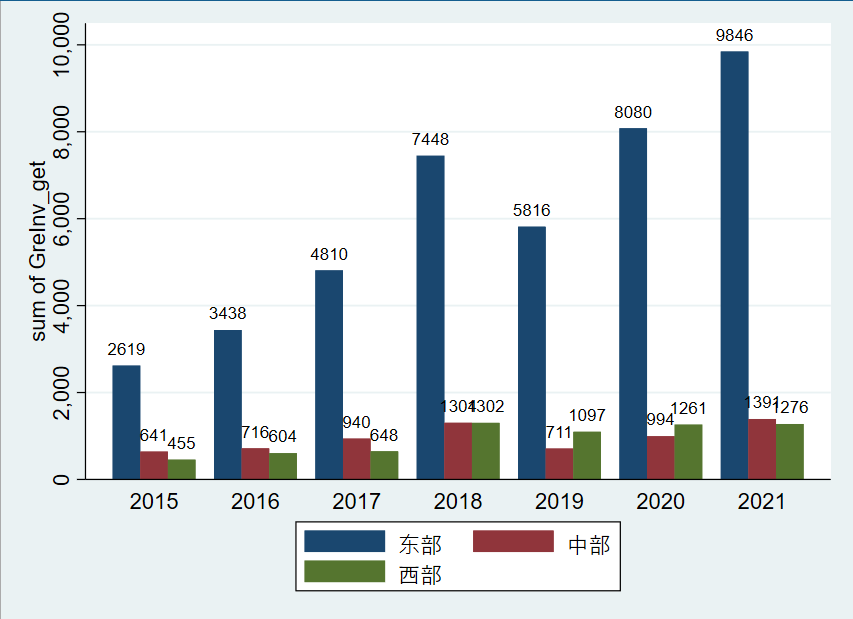Click the blue 东部 legend swatch
The height and width of the screenshot is (619, 853).
point(344,541)
